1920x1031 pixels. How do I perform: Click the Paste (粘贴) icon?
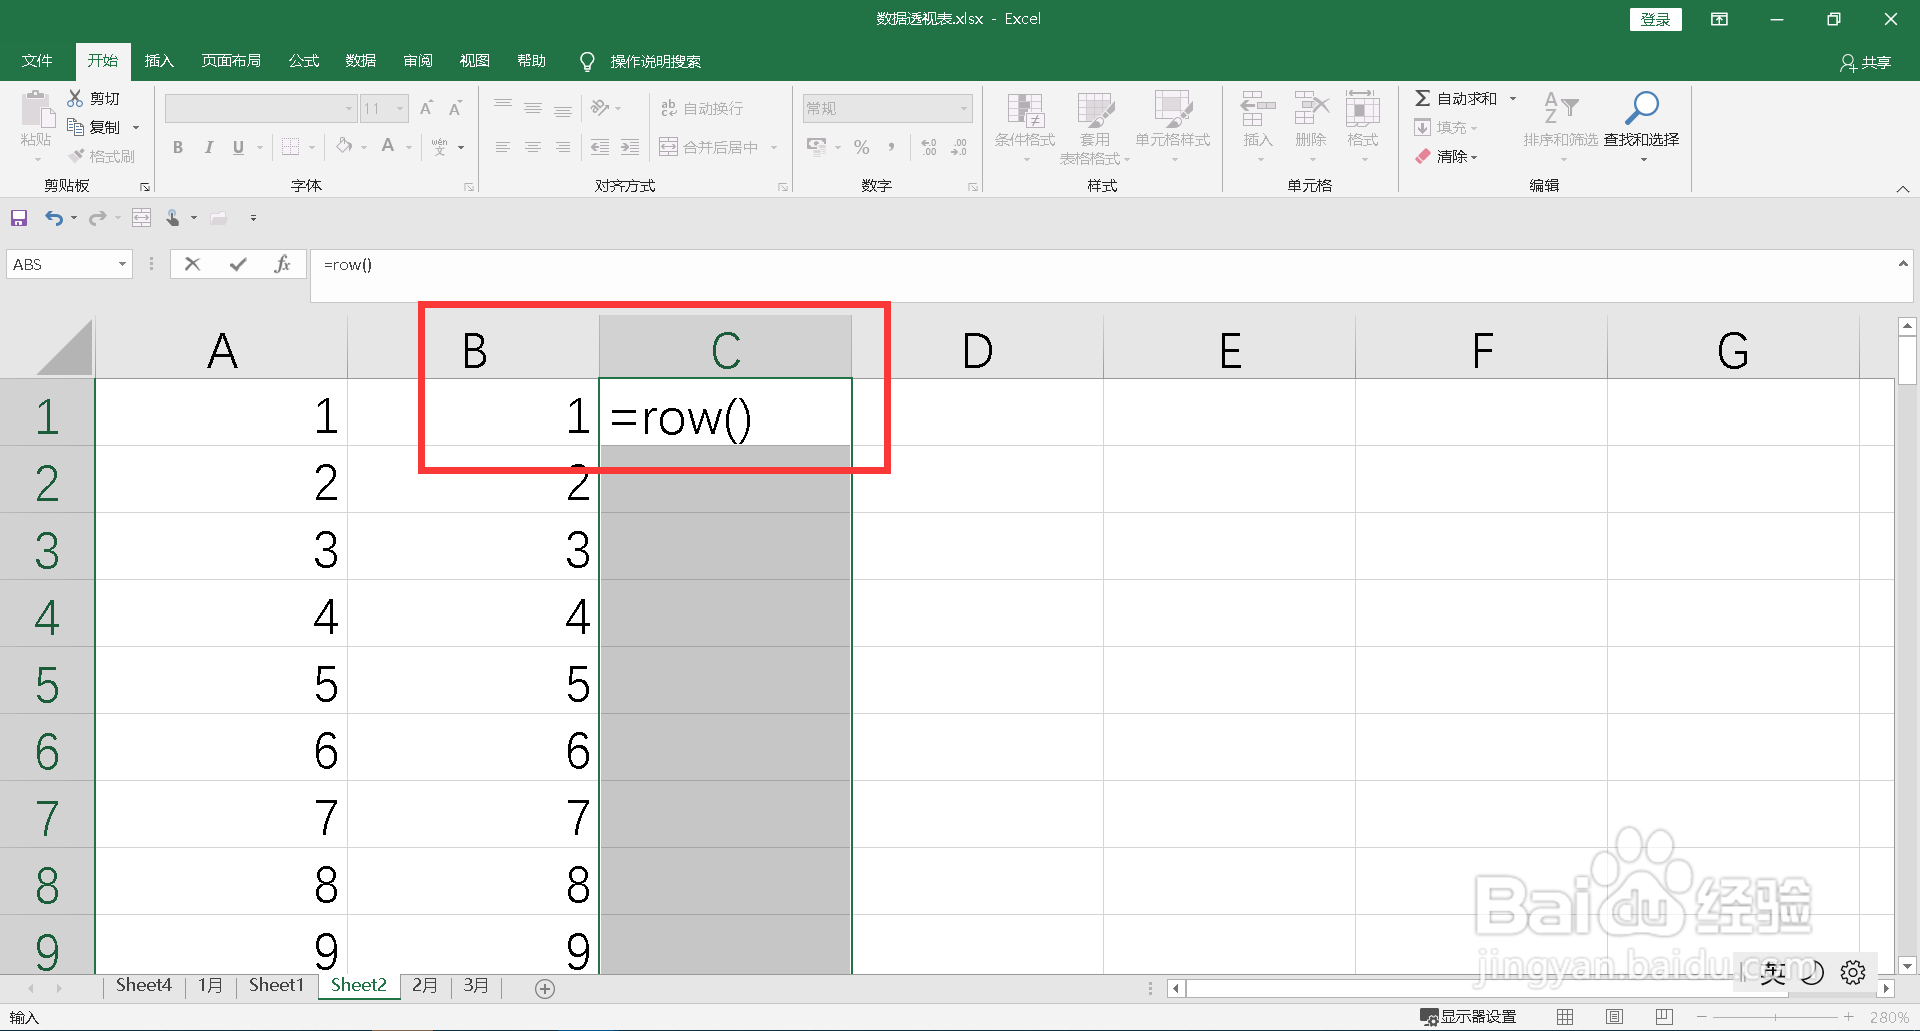37,110
